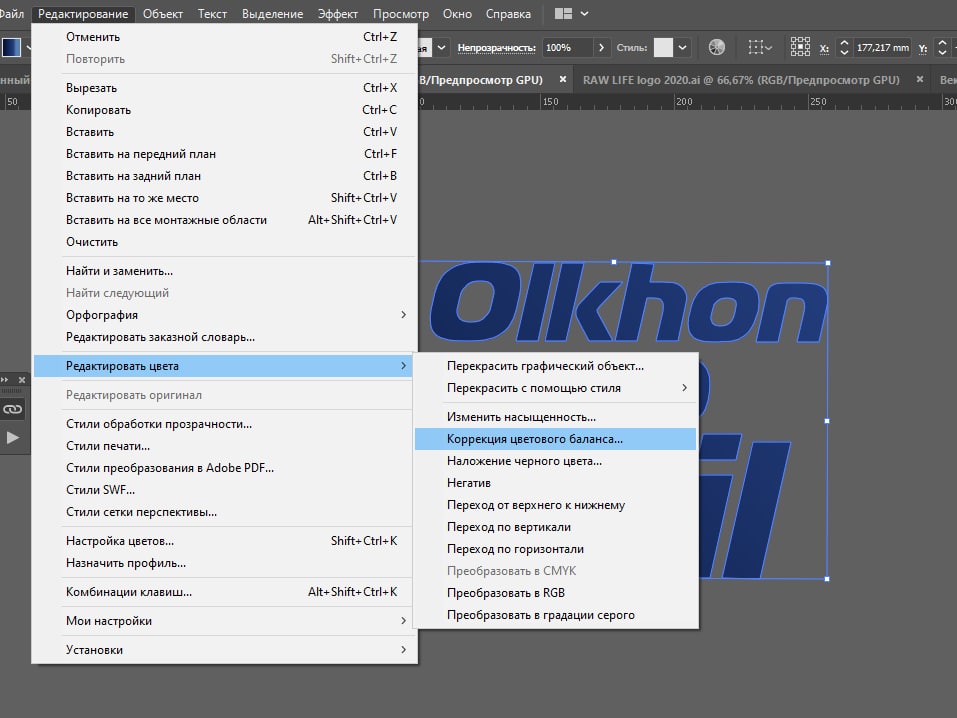This screenshot has height=718, width=957.
Task: Choose Преобразовать в градации серого
Action: [555, 615]
